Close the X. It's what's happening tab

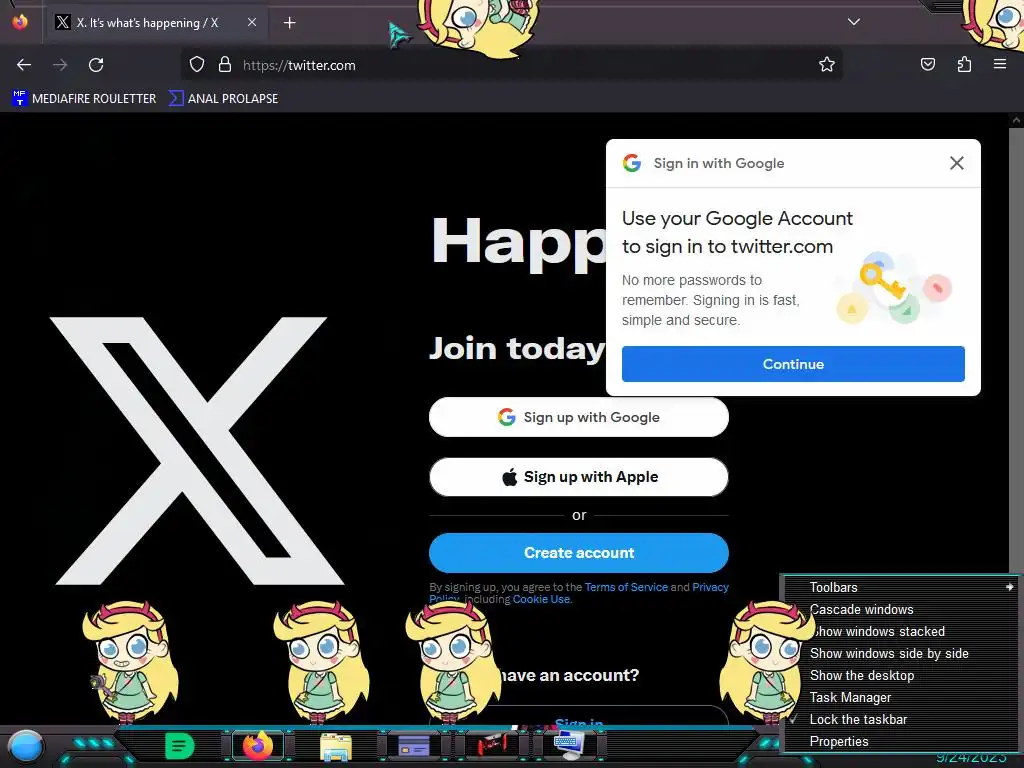pos(251,22)
